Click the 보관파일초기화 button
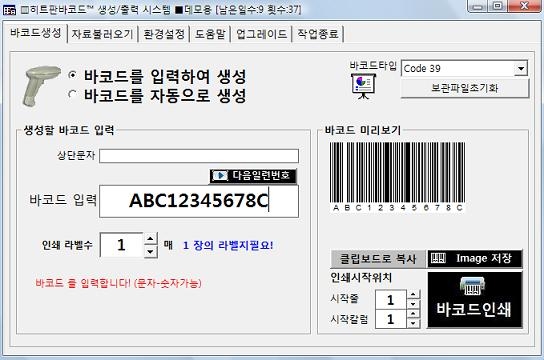The image size is (544, 360). (x=465, y=88)
